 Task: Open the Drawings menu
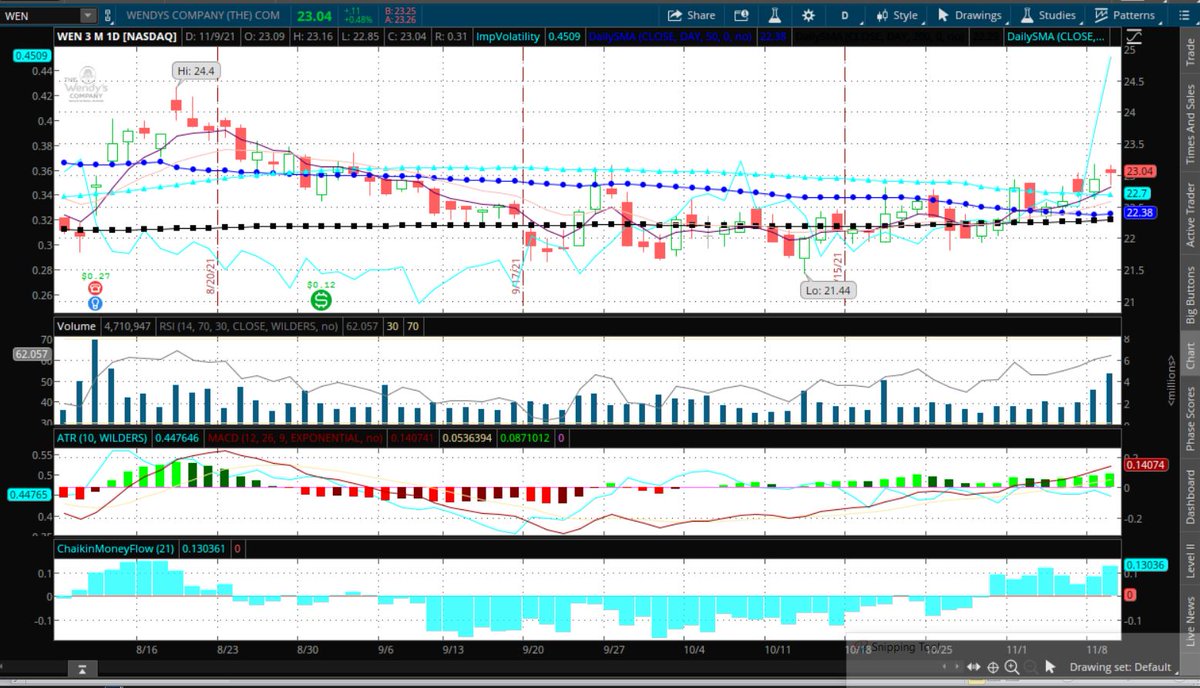969,15
